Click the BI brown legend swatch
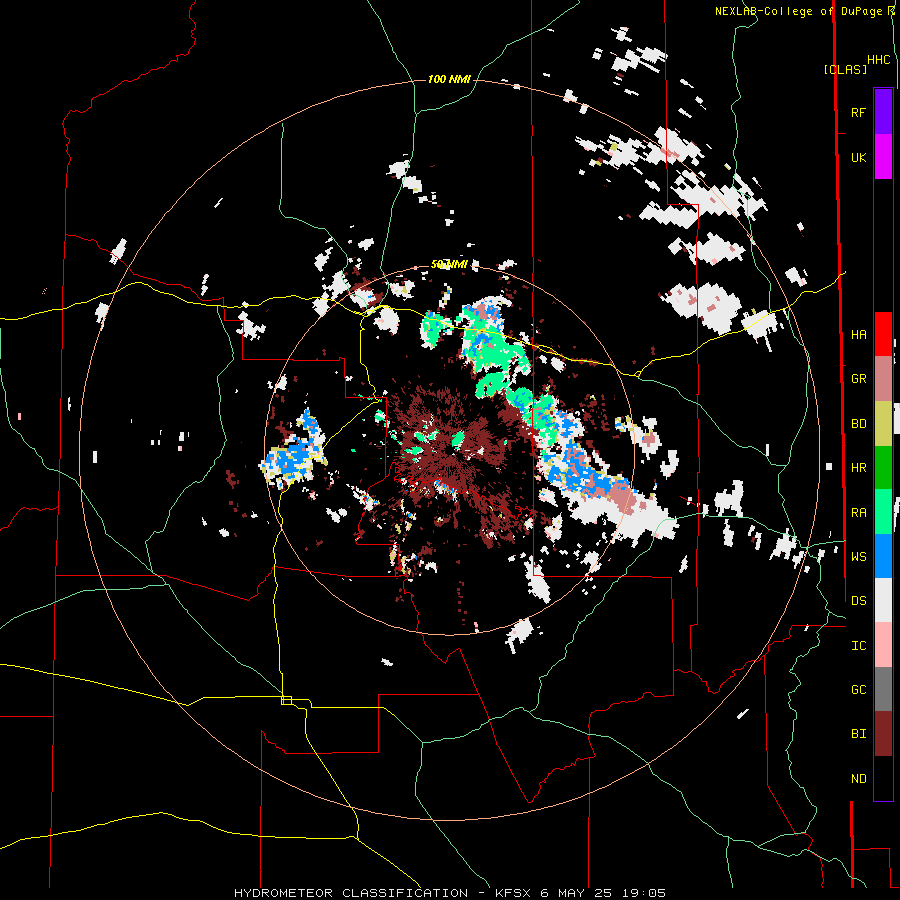900x900 pixels. pyautogui.click(x=883, y=734)
